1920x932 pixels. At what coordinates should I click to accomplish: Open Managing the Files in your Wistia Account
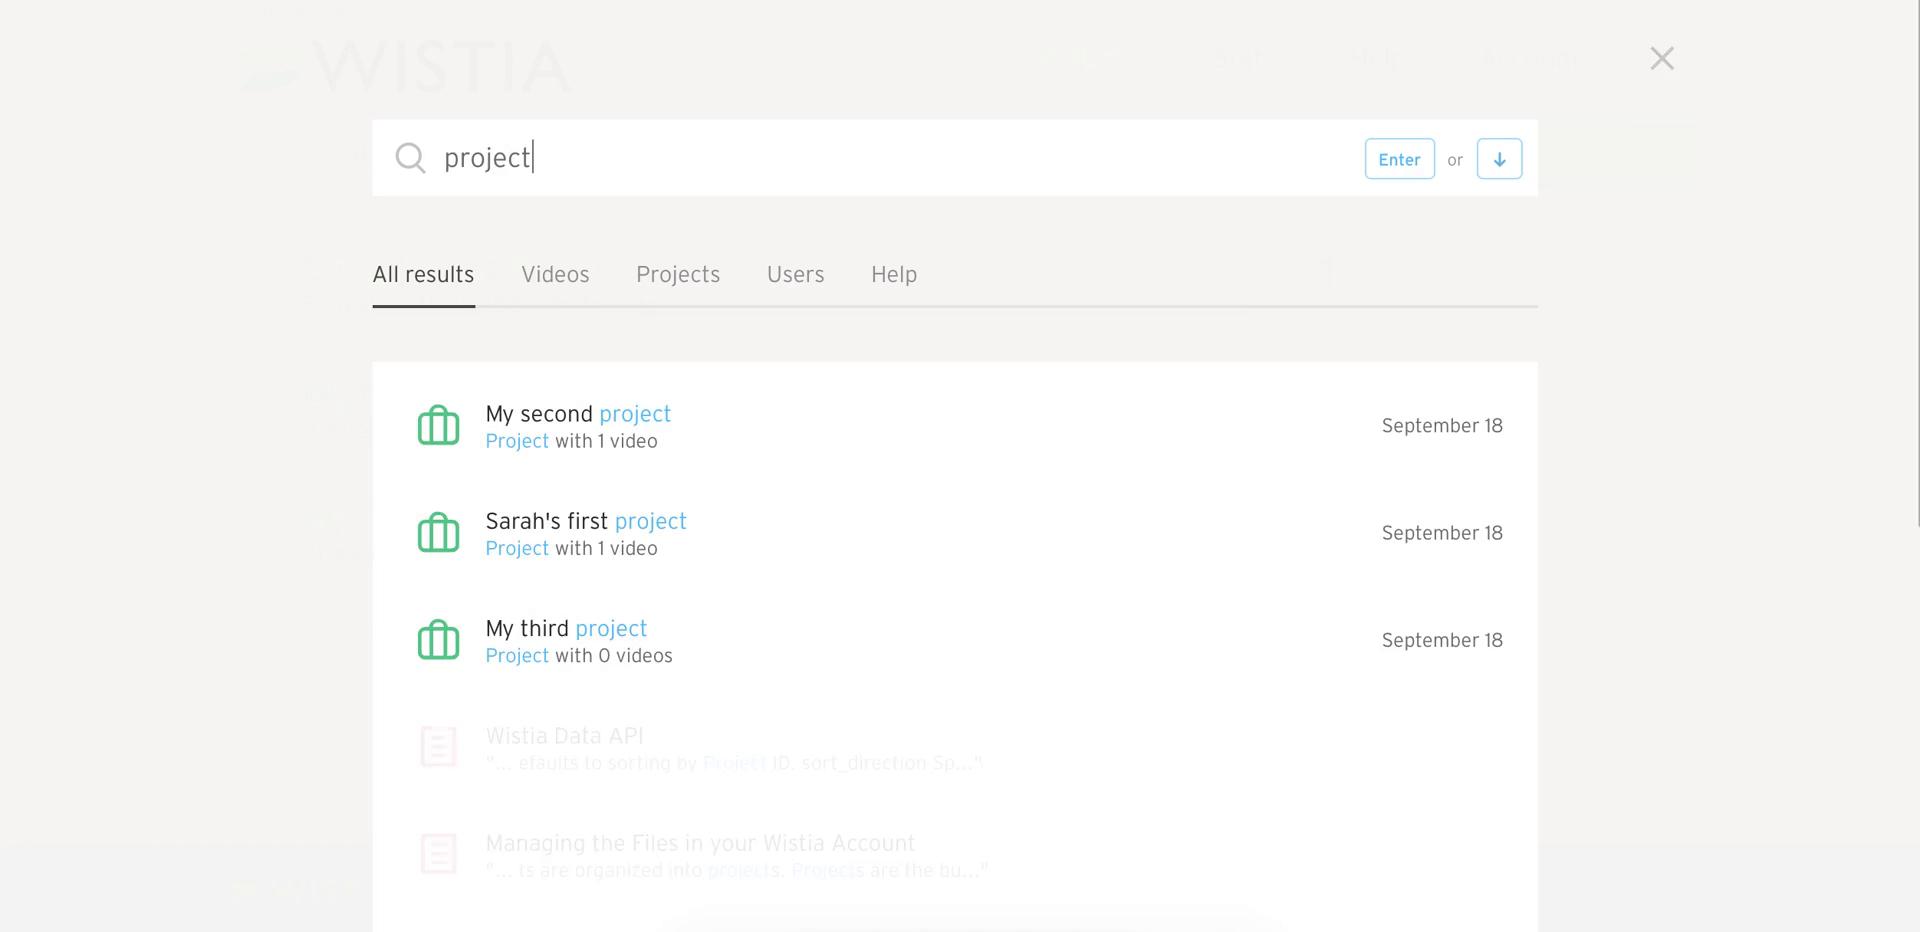coord(700,843)
